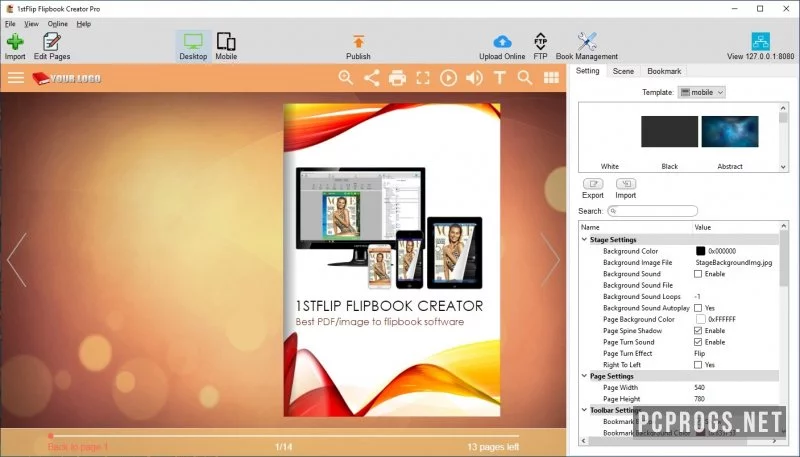Click the Background Sound File row

click(679, 285)
